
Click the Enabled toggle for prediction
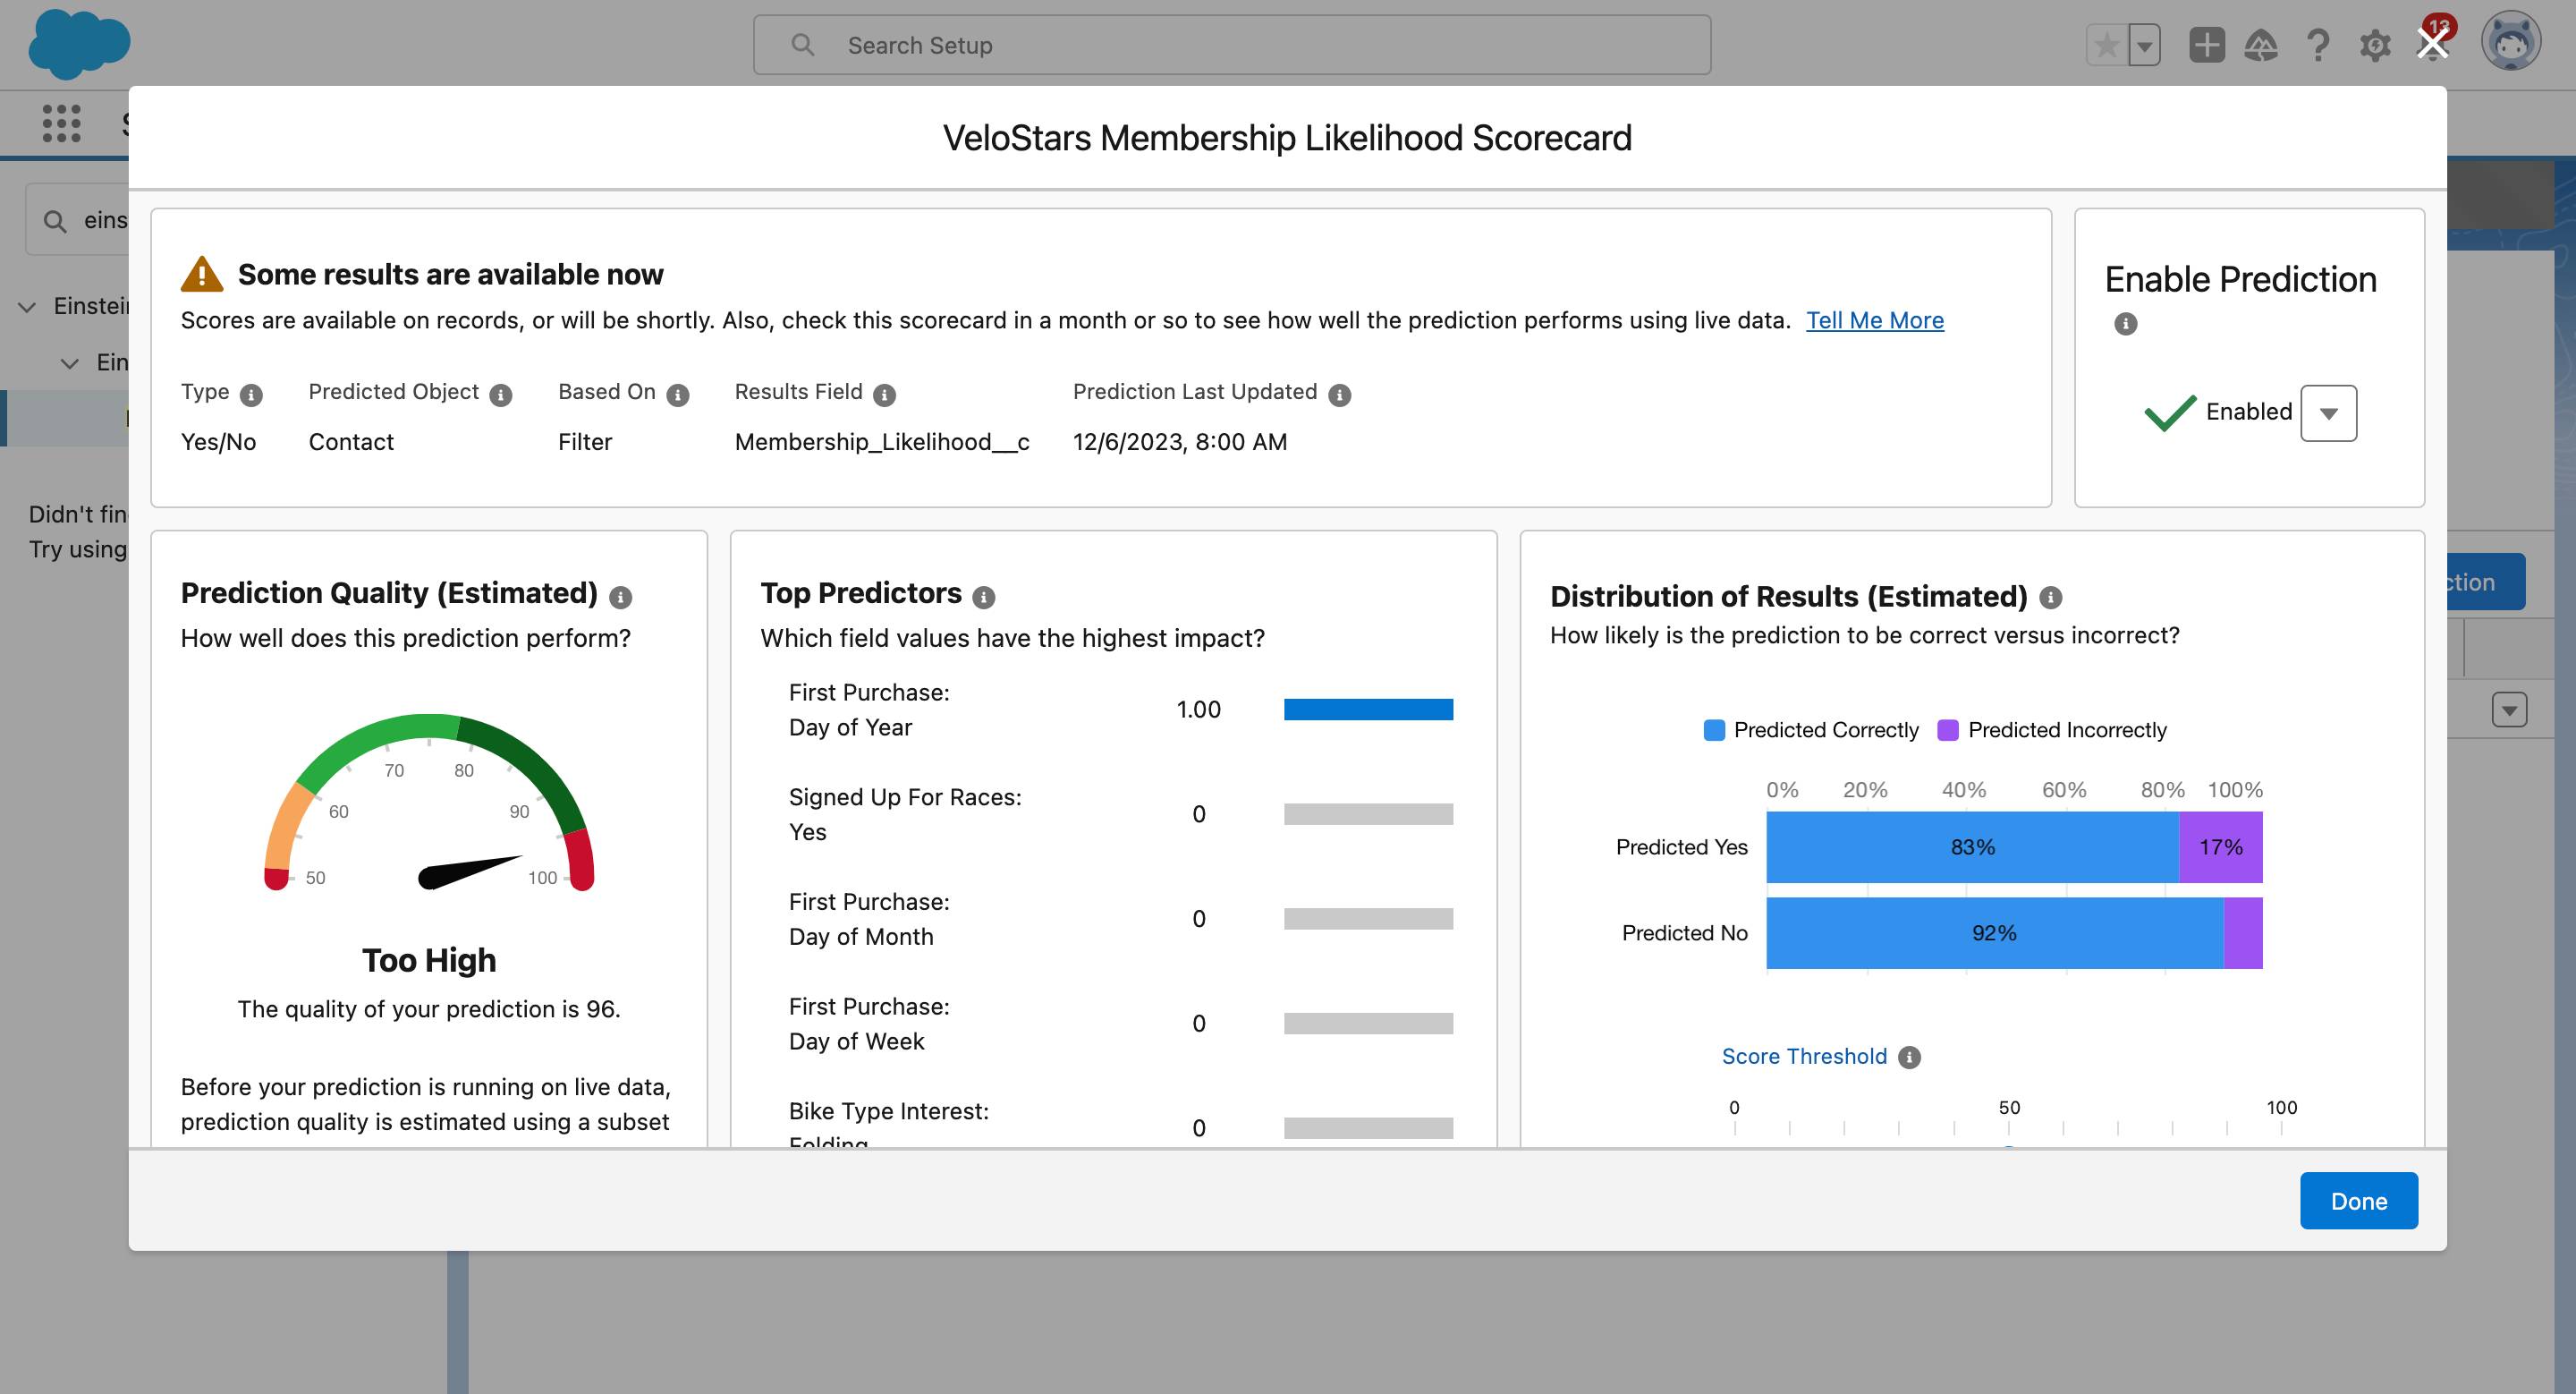2329,412
